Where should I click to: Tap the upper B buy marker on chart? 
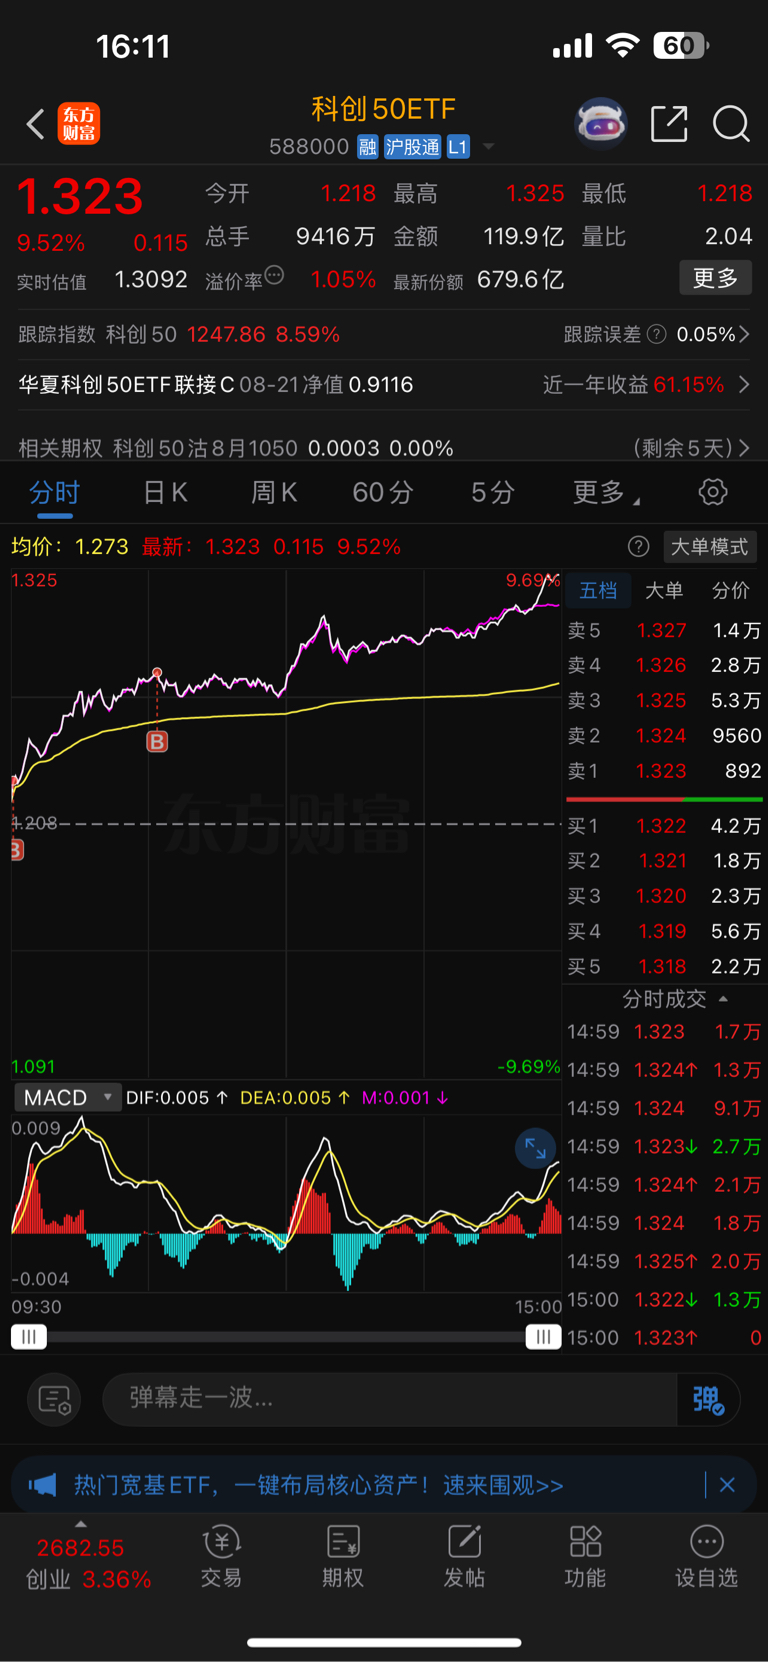[x=157, y=741]
